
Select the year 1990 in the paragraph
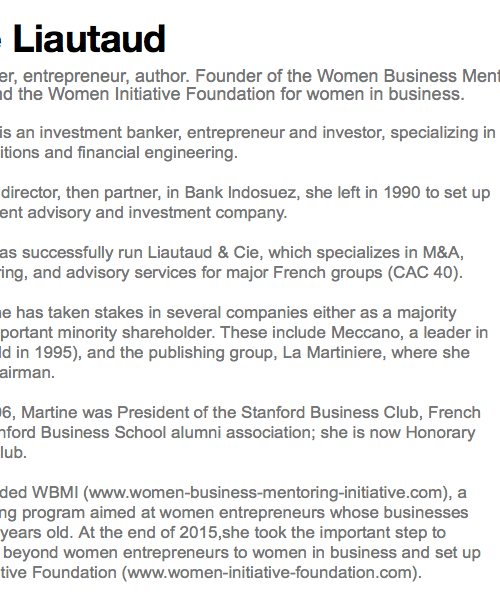tap(402, 193)
